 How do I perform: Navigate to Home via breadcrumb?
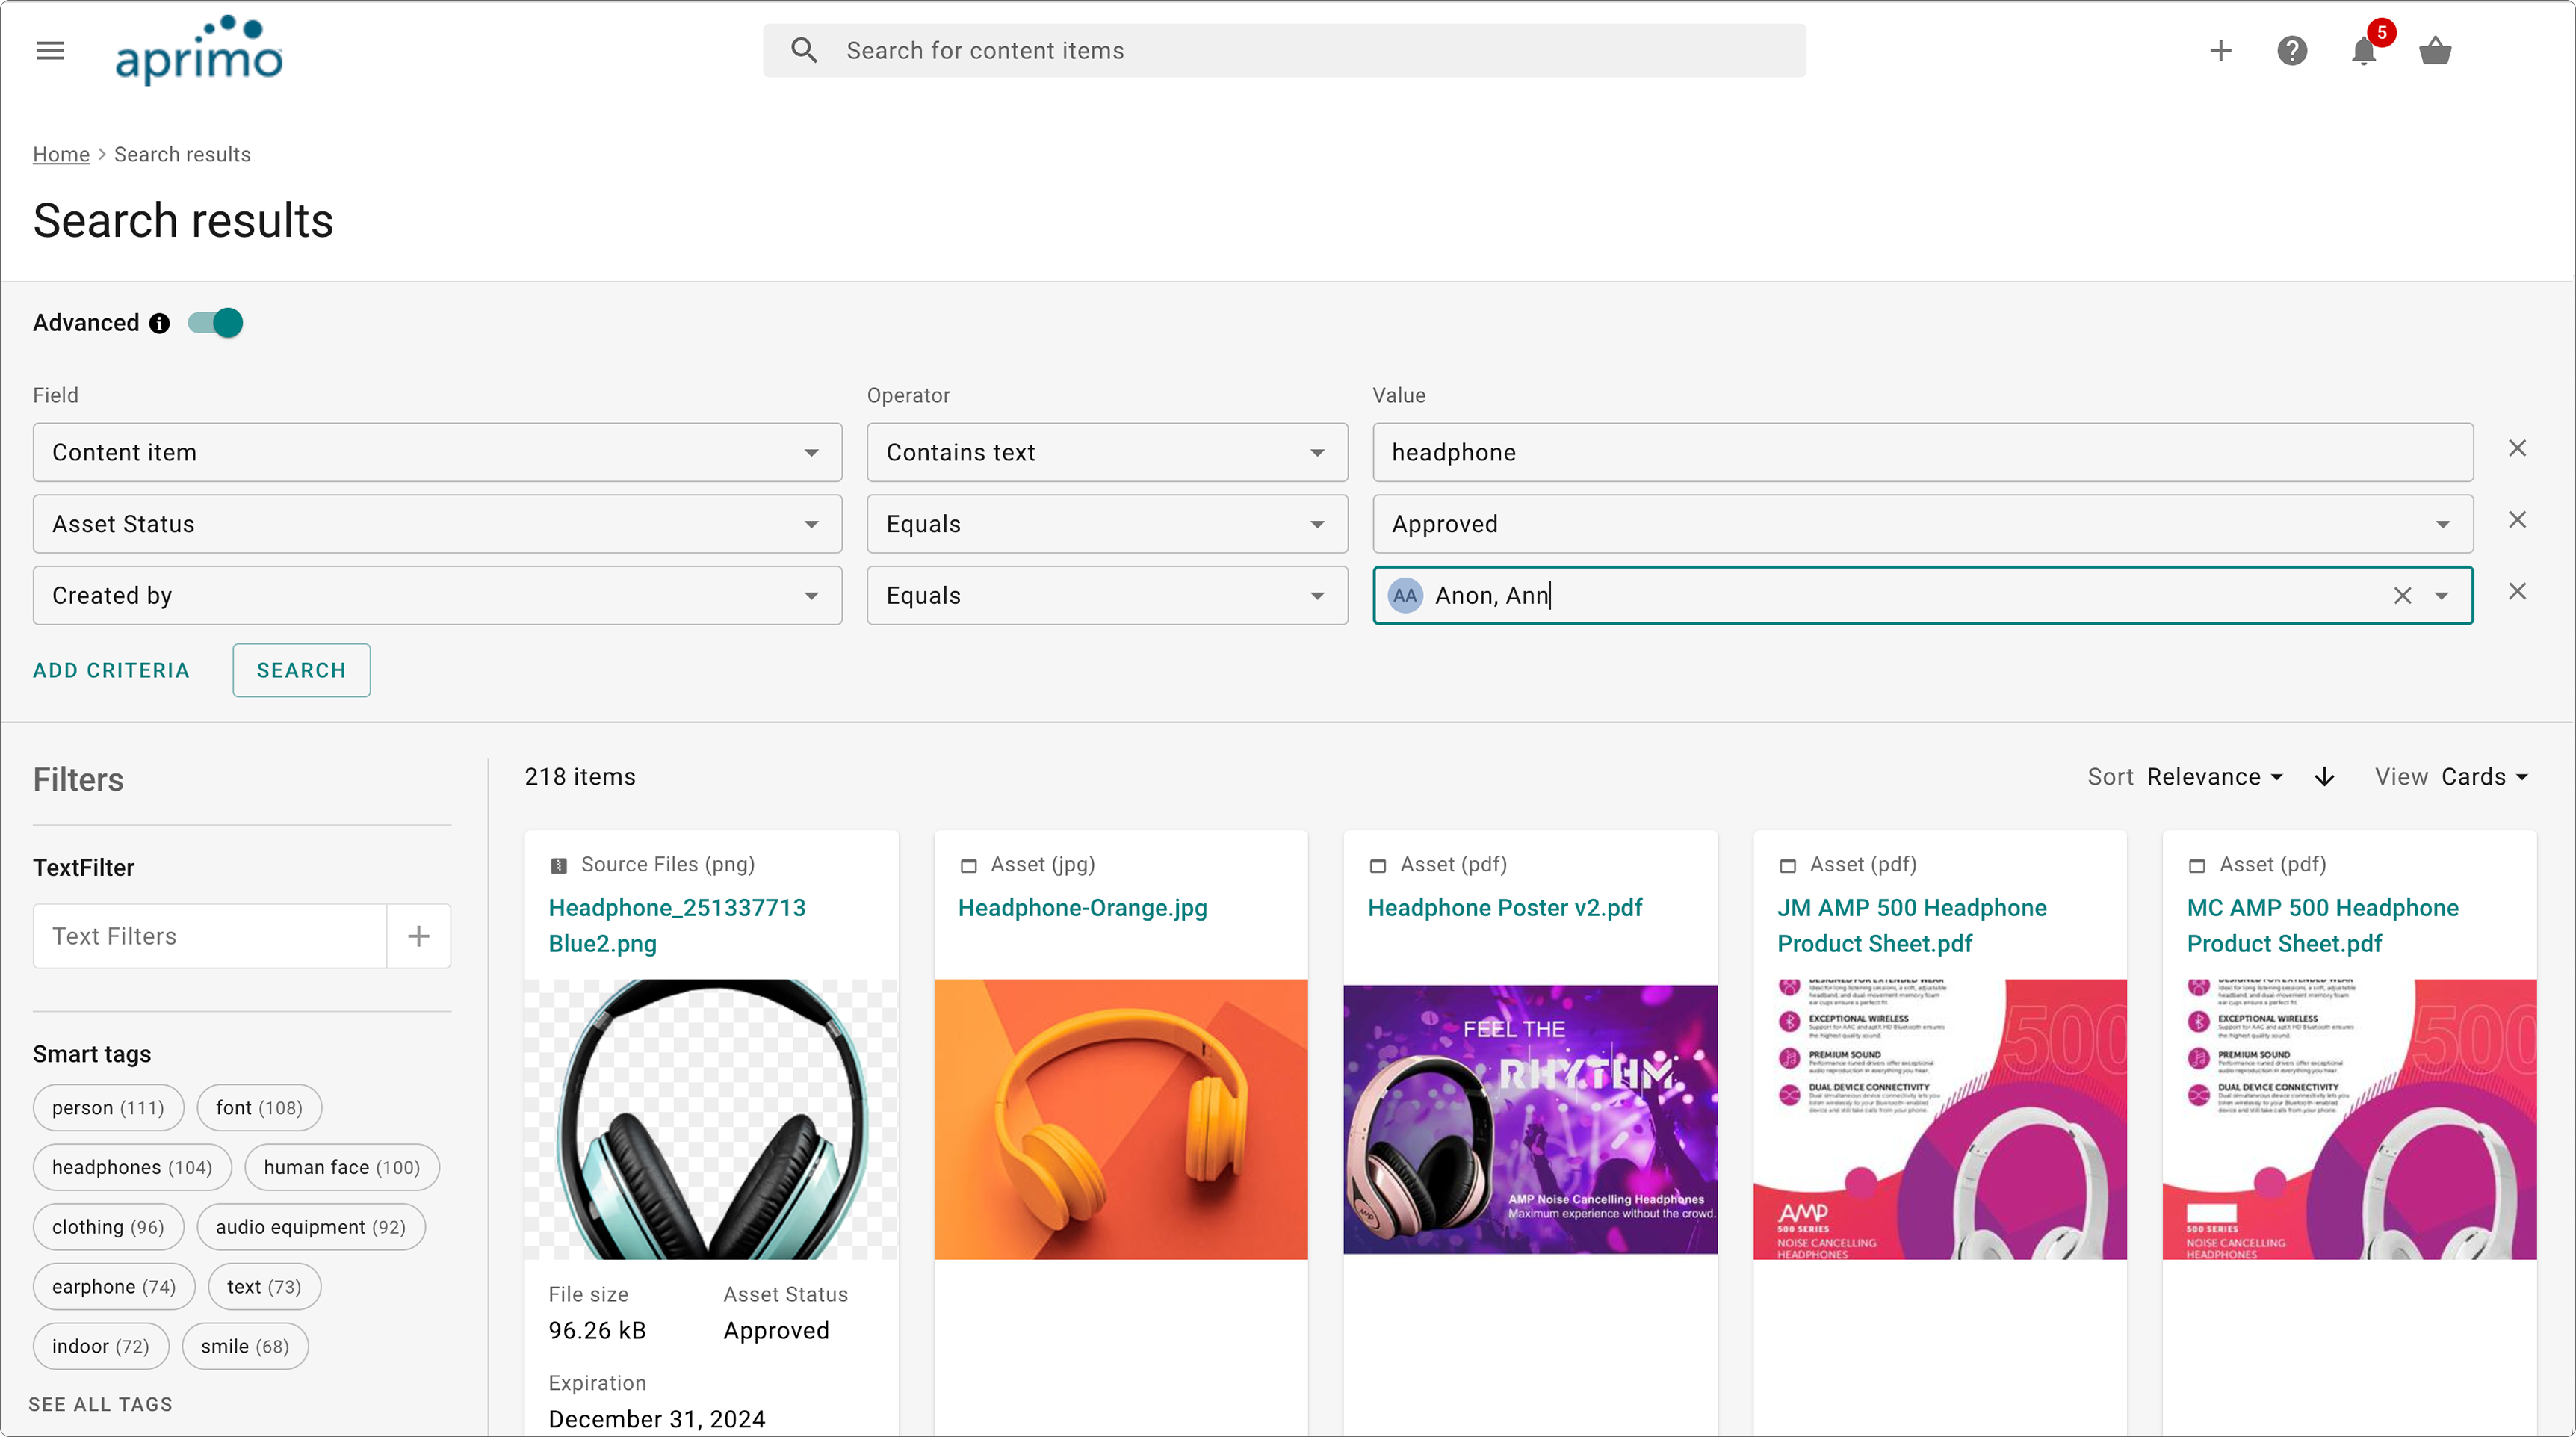[x=61, y=154]
